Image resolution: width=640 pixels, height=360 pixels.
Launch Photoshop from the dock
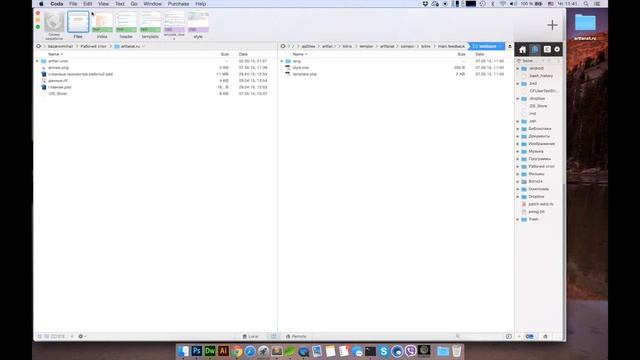pos(196,351)
